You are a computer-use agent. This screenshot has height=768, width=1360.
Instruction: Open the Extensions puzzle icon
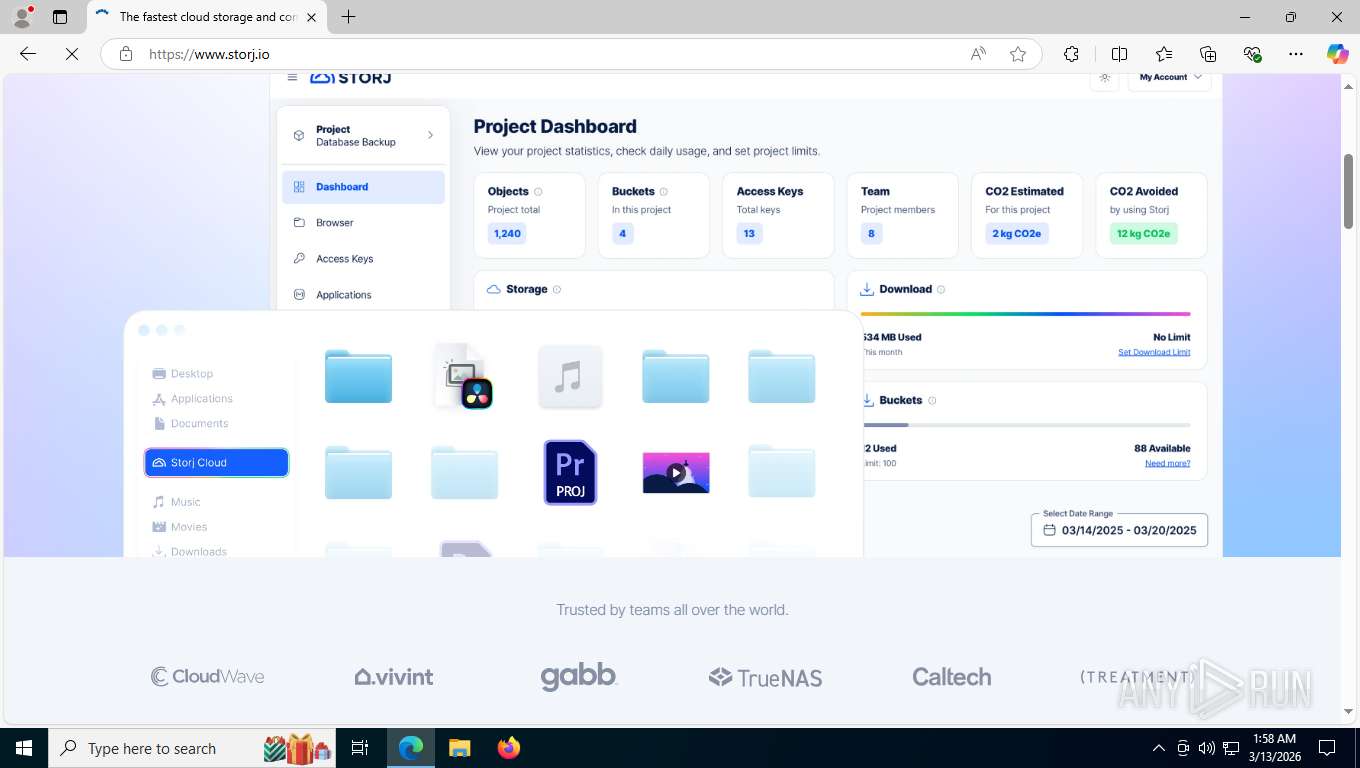[1071, 54]
